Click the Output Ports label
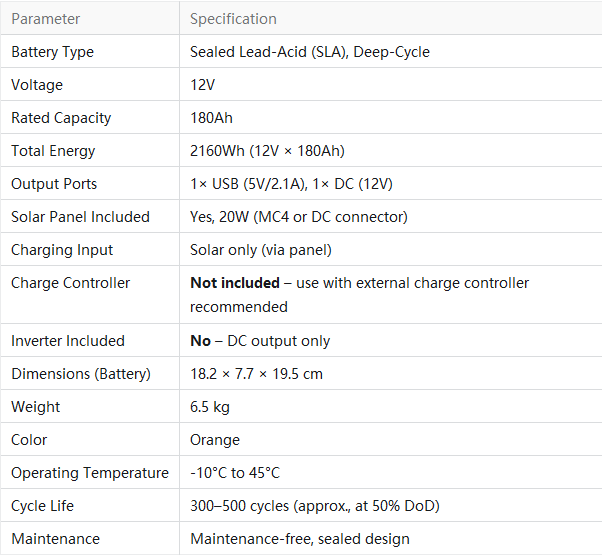The image size is (602, 555). 54,184
